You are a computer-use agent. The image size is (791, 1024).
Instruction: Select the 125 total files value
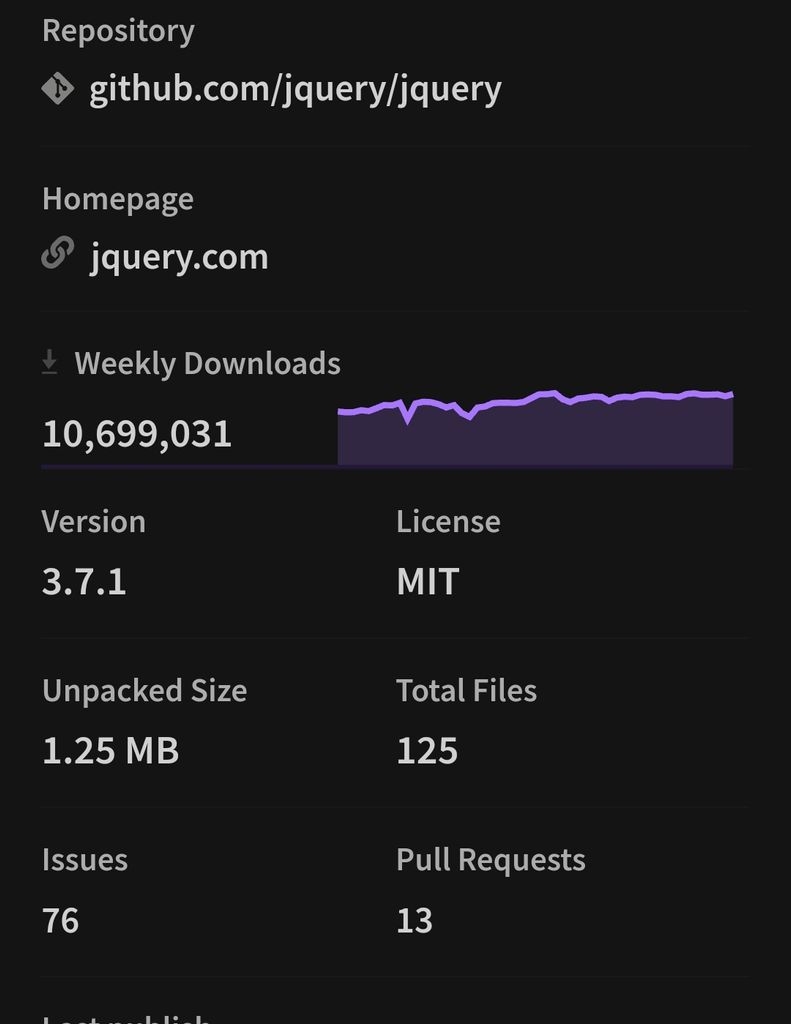(427, 750)
